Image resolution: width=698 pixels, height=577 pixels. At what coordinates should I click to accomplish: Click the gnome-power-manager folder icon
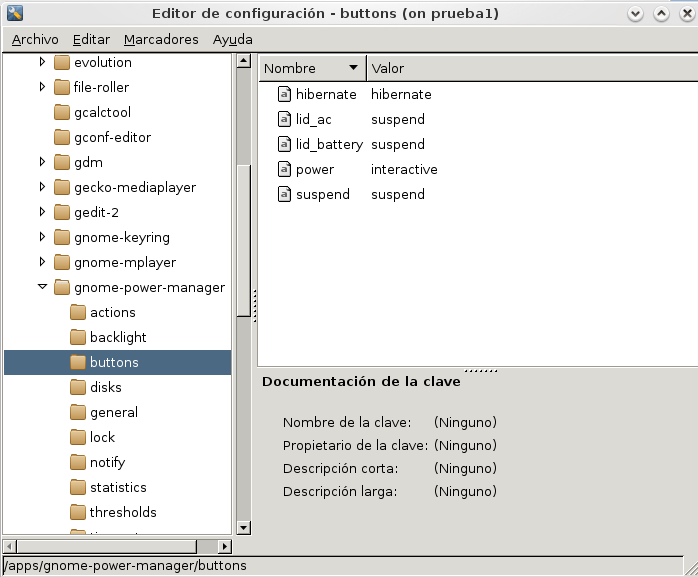(62, 287)
